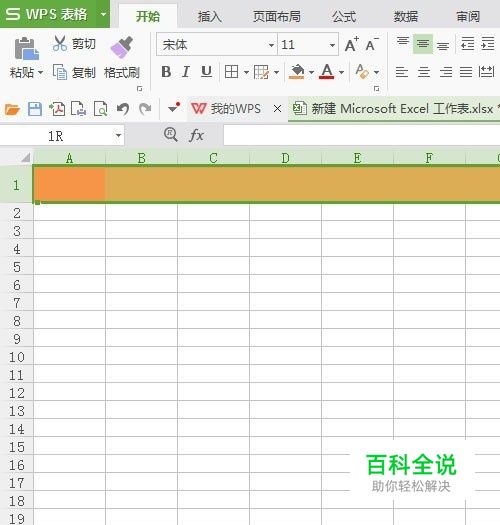Viewport: 500px width, 525px height.
Task: Open the 页面布局 tab
Action: click(x=277, y=16)
